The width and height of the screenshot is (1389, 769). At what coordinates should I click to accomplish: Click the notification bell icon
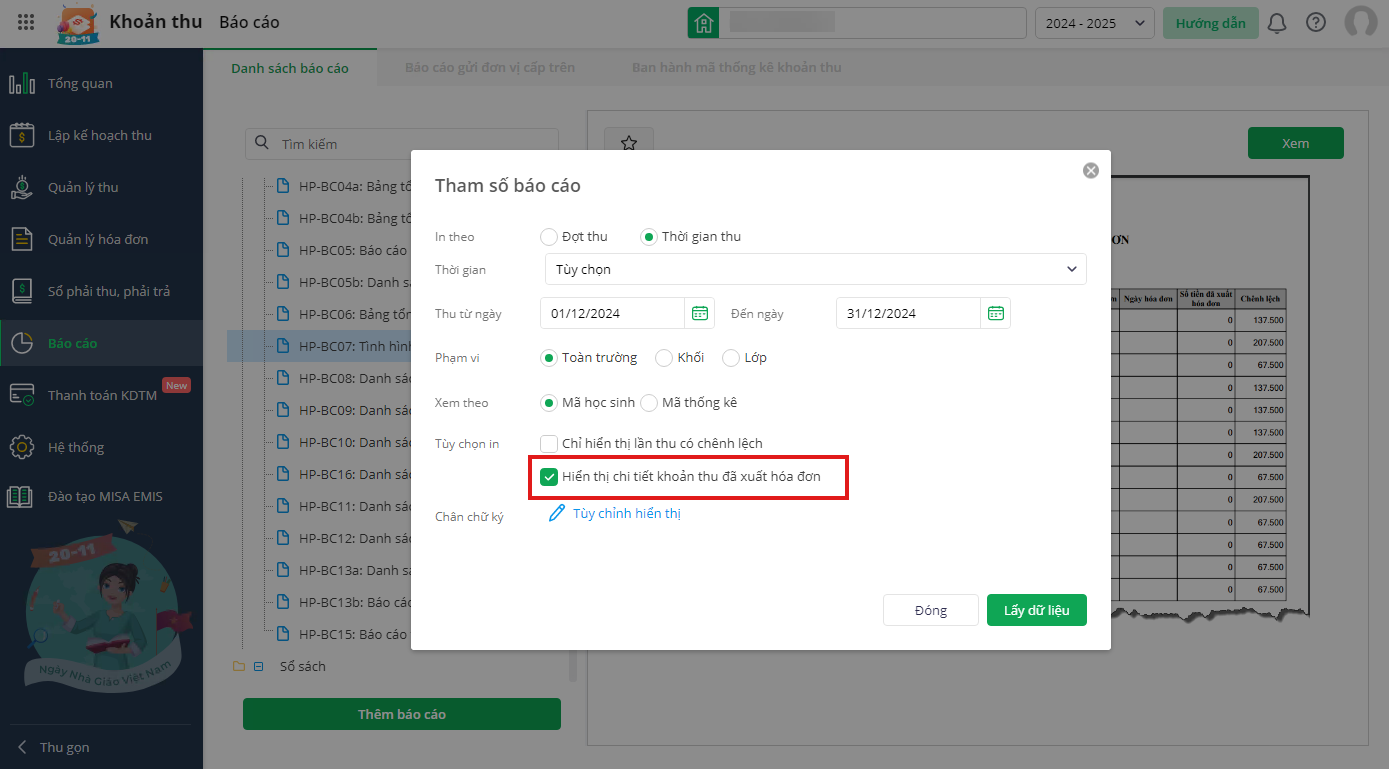1277,23
